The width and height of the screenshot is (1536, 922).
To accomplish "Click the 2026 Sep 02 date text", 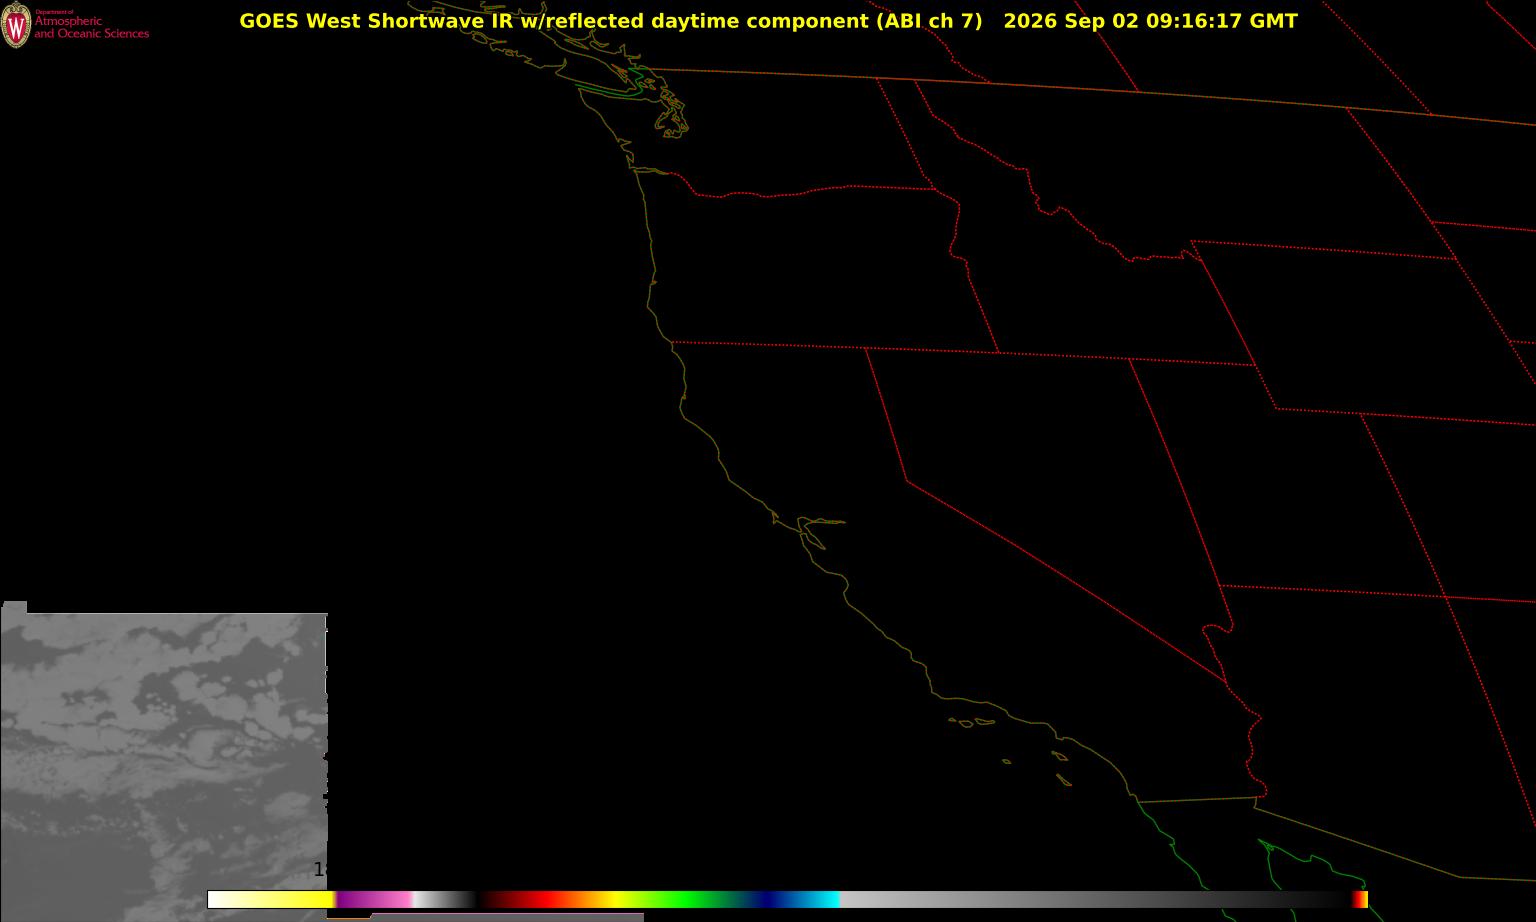I will [1071, 21].
